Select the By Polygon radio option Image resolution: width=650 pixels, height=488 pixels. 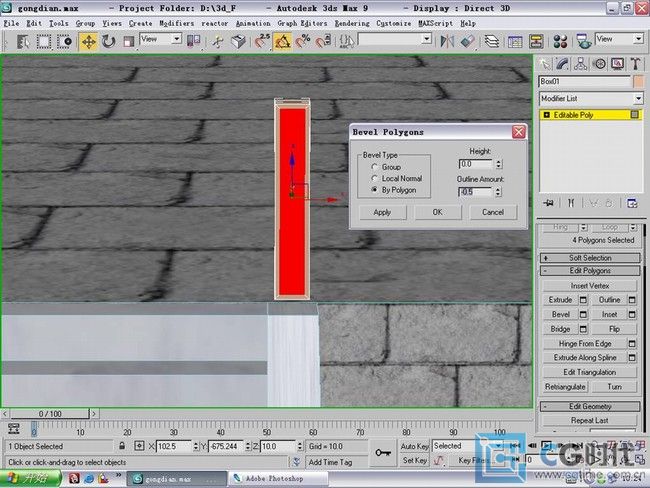(374, 190)
